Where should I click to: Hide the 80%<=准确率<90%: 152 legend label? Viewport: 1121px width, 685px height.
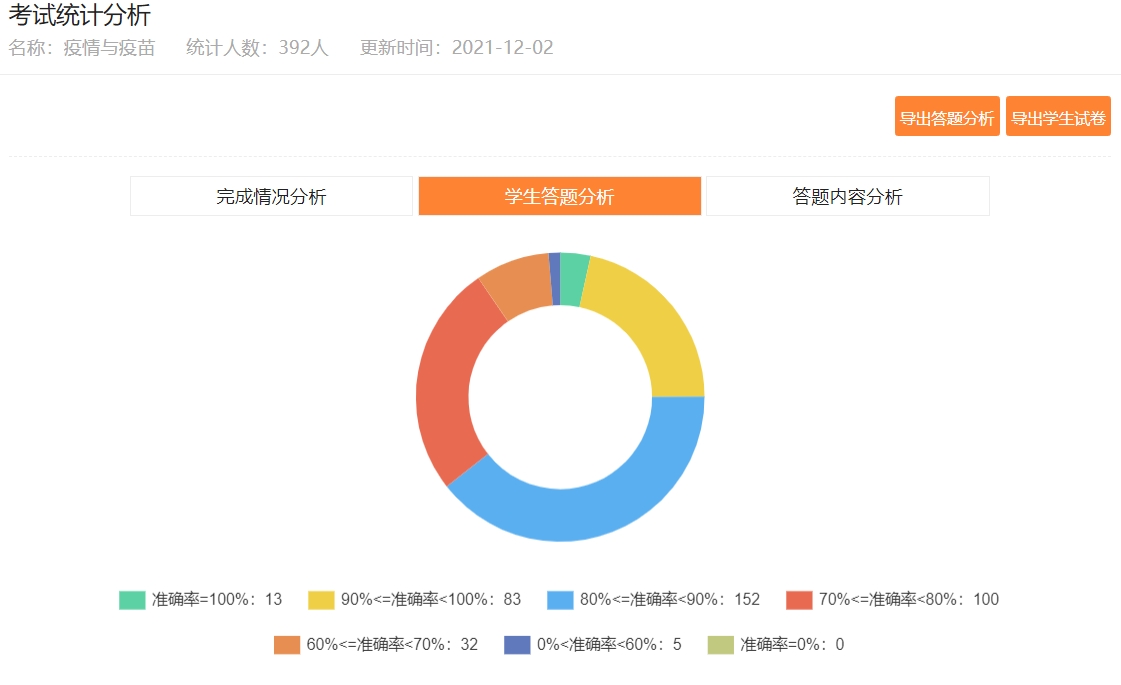[669, 600]
